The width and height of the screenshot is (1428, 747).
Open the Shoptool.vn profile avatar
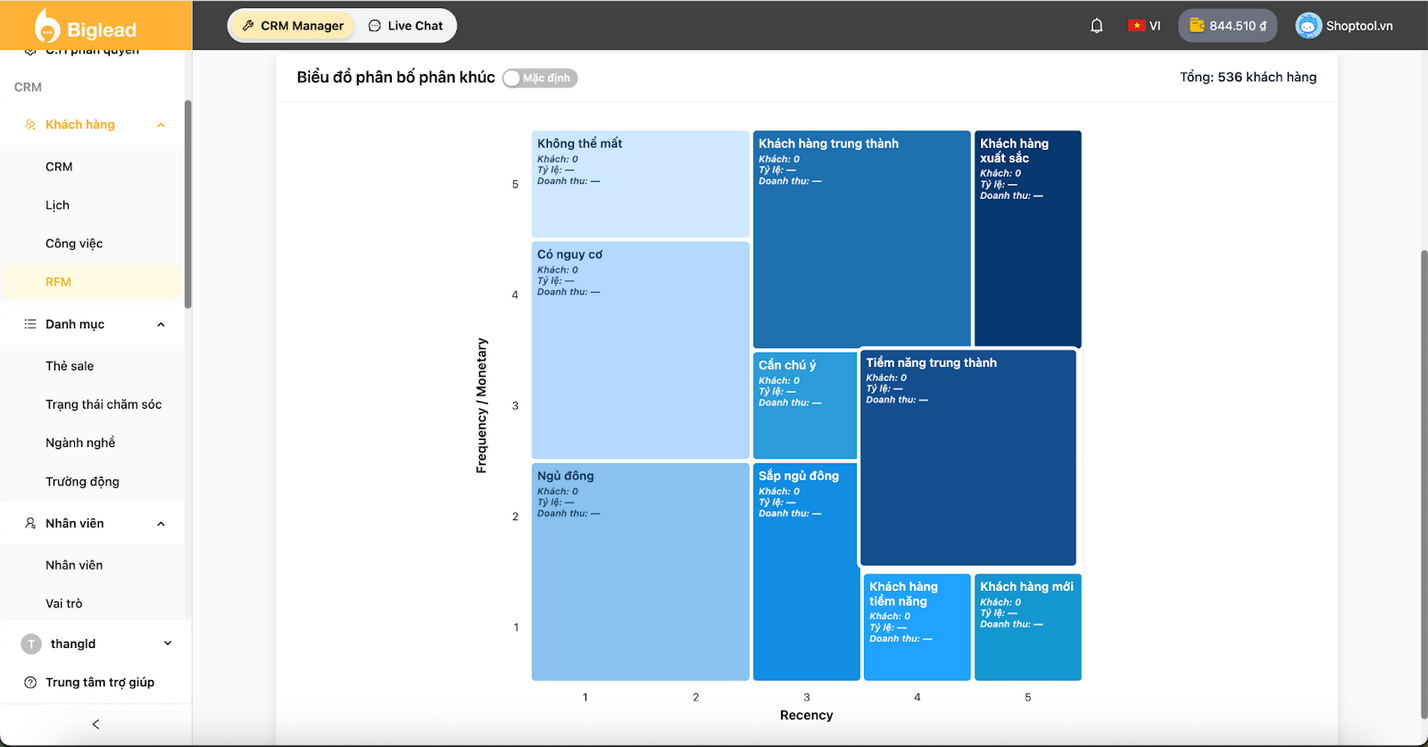point(1308,26)
